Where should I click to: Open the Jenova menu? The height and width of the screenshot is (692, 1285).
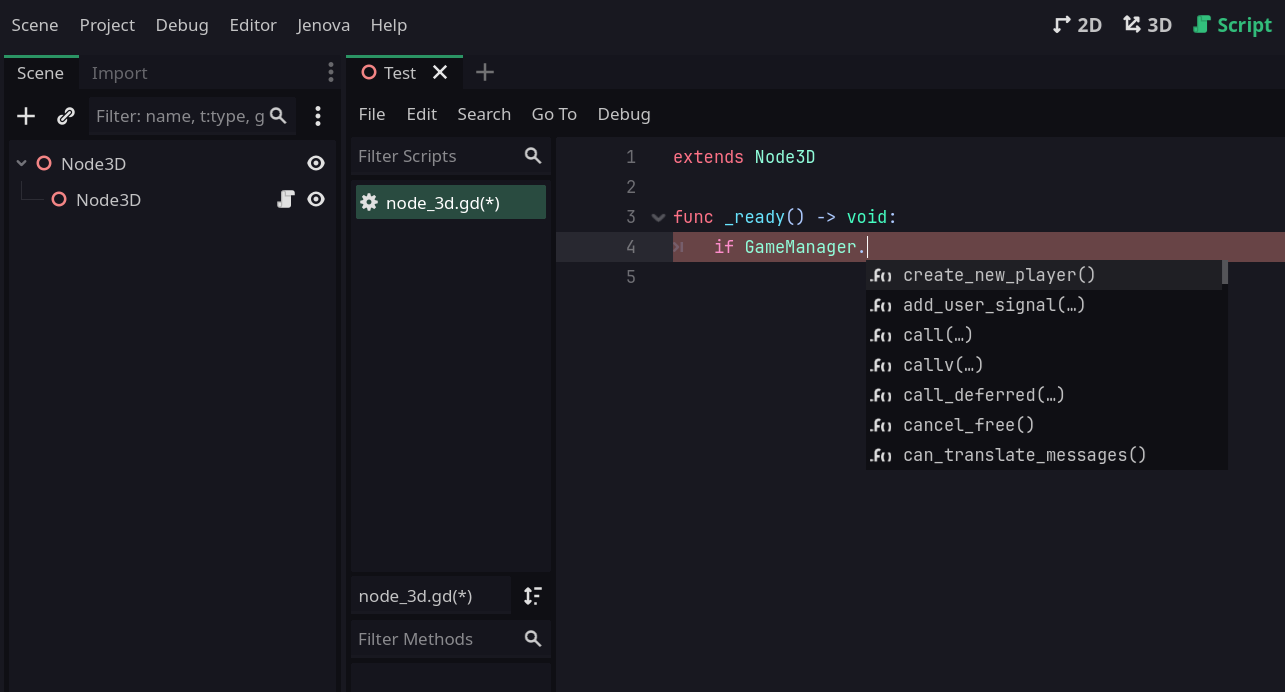point(324,25)
